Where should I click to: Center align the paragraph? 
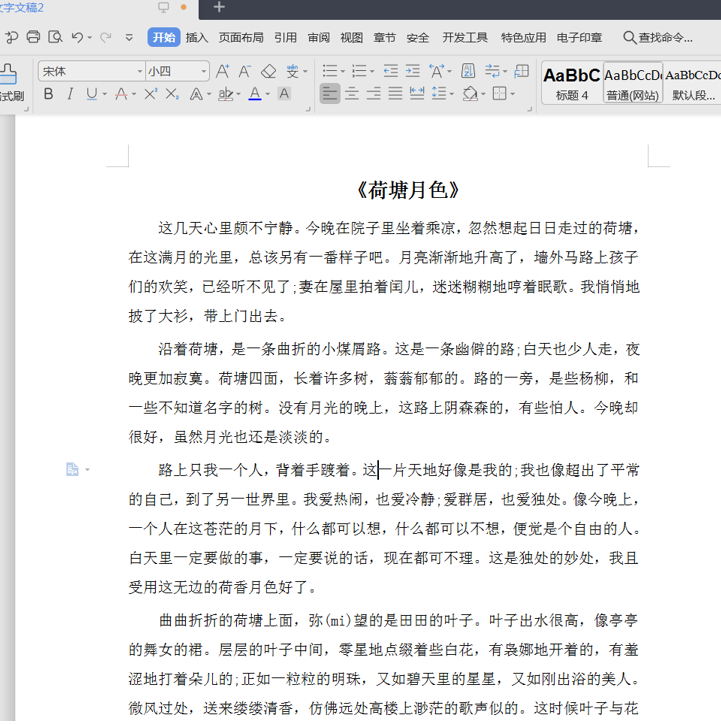(352, 94)
